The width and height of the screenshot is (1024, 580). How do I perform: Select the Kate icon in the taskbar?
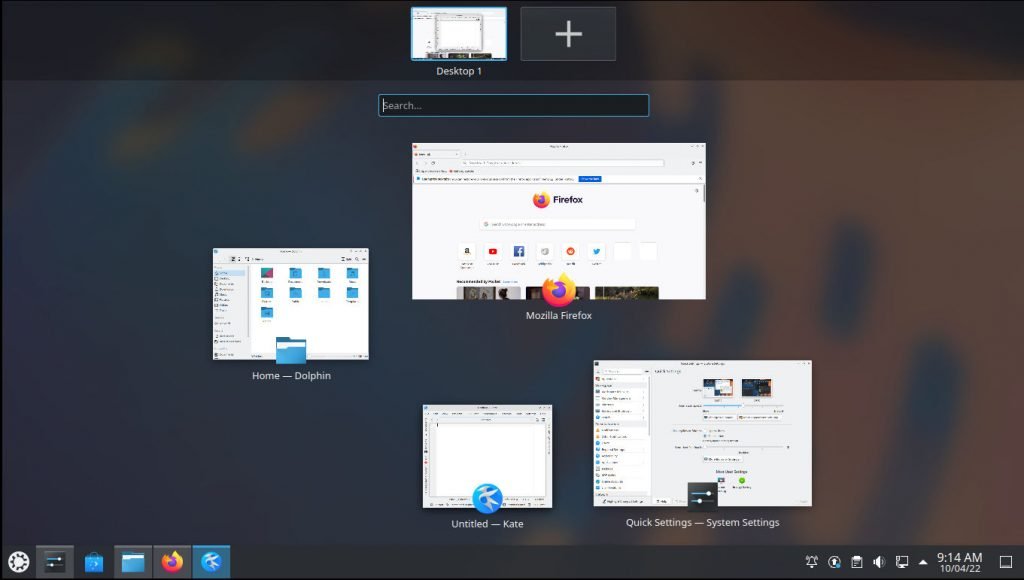tap(211, 561)
